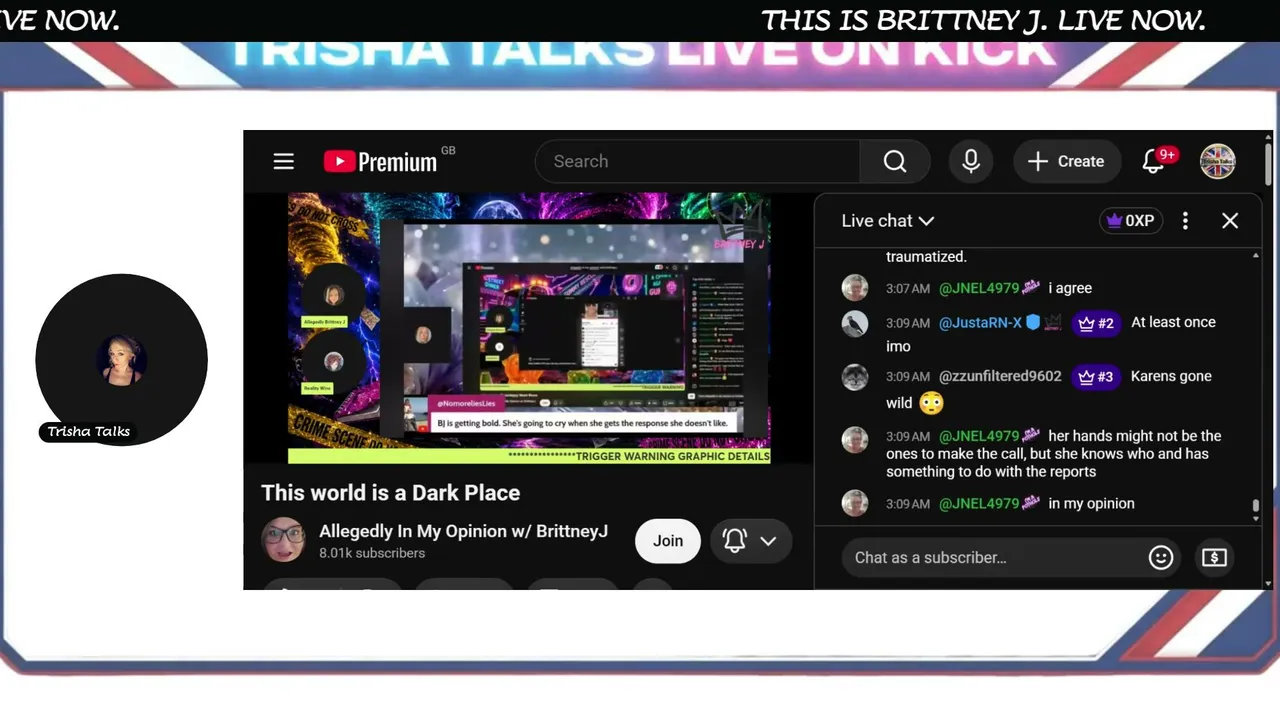
Task: Open live chat three-dot options menu
Action: 1185,221
